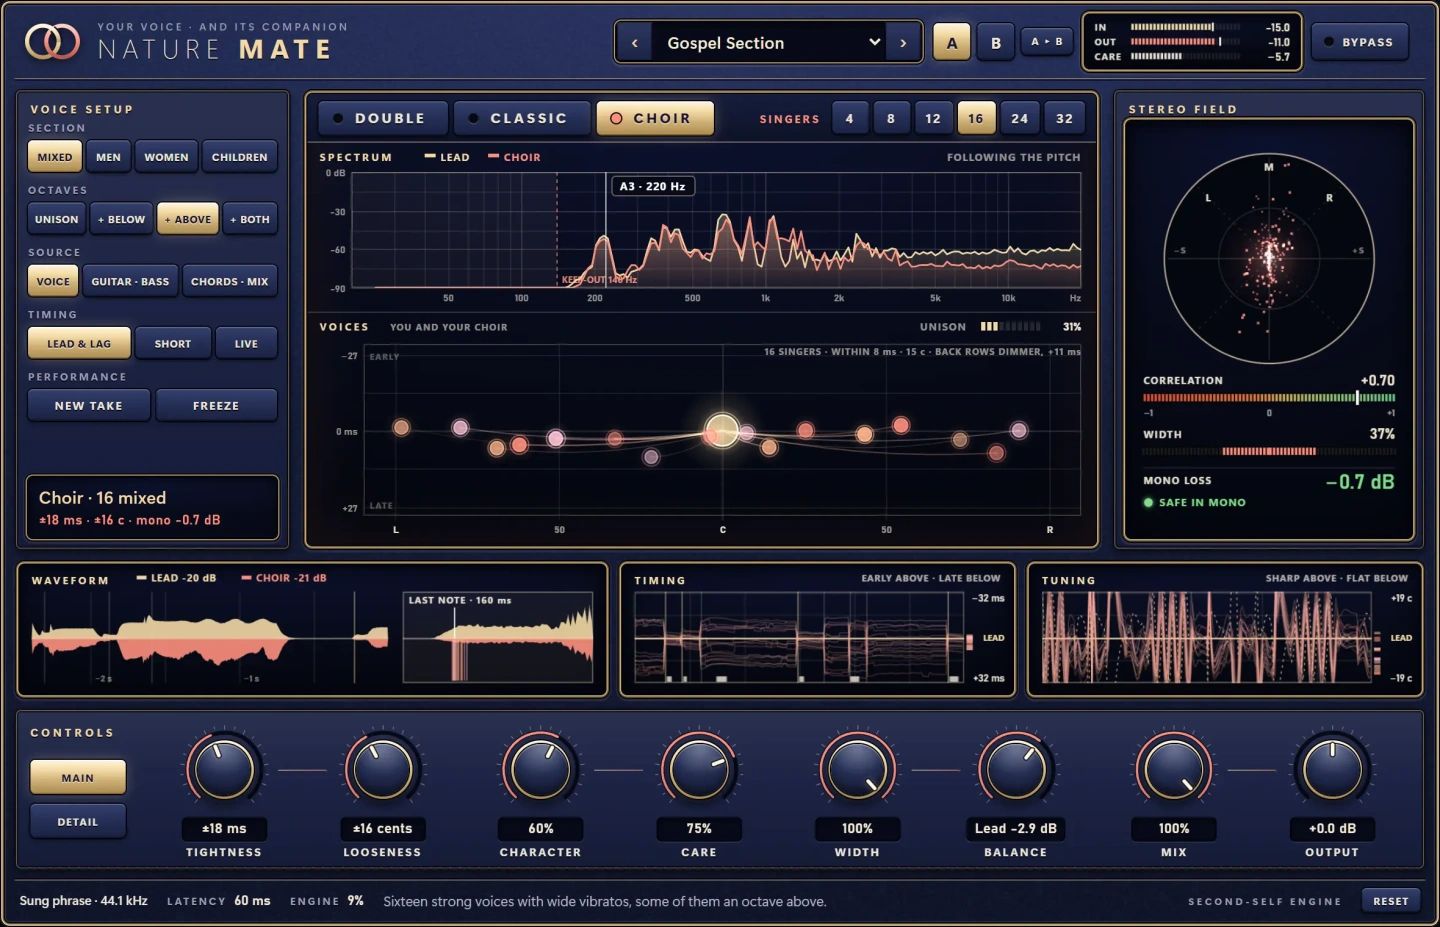Click the Reset button
The height and width of the screenshot is (927, 1440).
coord(1390,901)
